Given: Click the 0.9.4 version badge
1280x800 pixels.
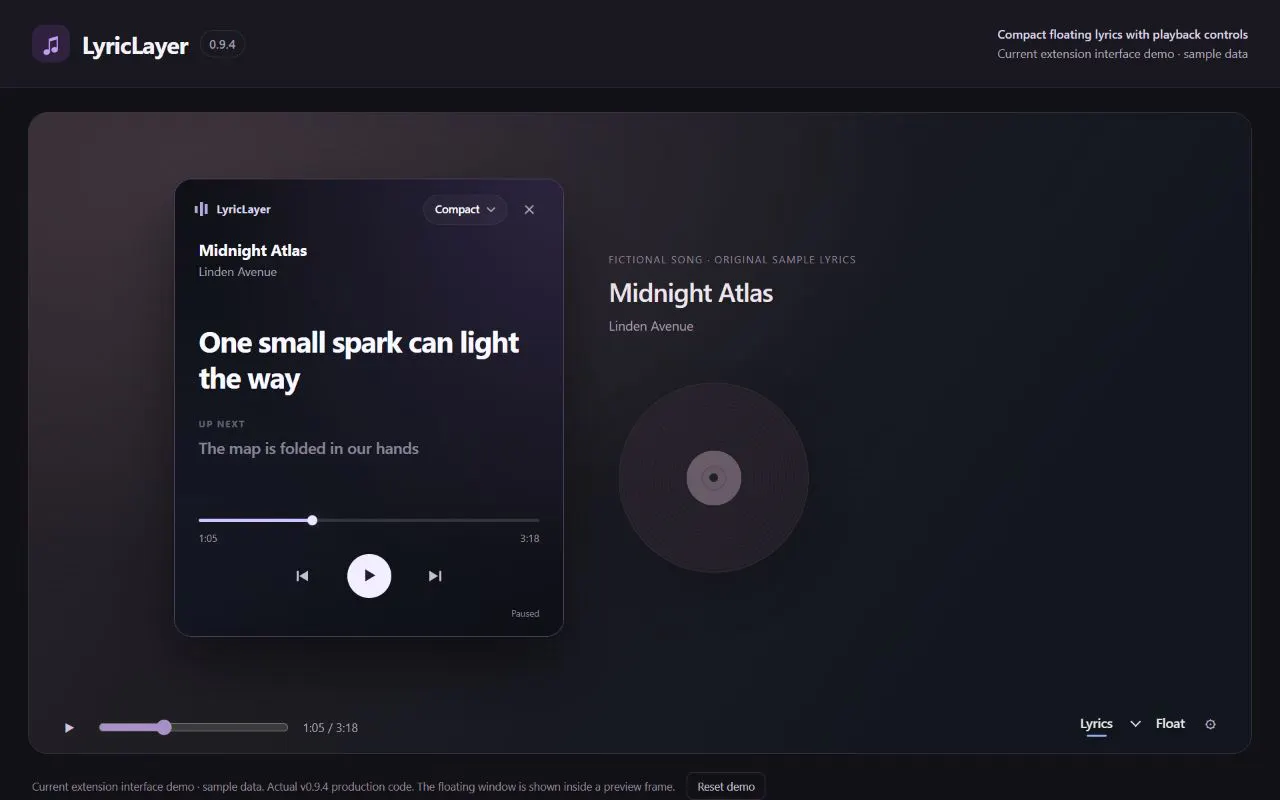Looking at the screenshot, I should tap(222, 45).
